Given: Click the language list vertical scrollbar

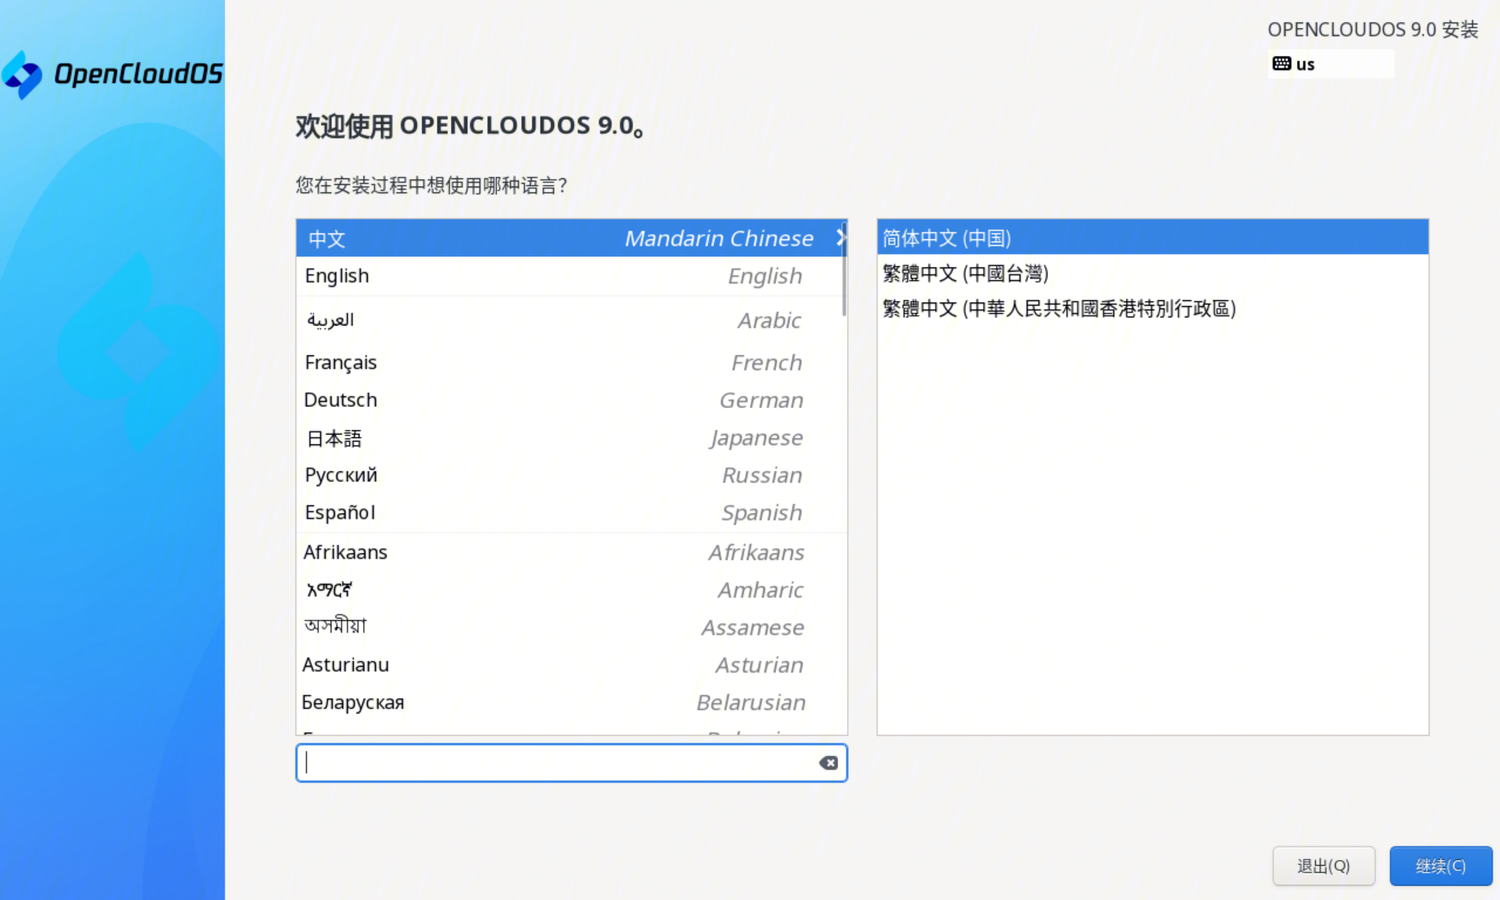Looking at the screenshot, I should tap(844, 272).
